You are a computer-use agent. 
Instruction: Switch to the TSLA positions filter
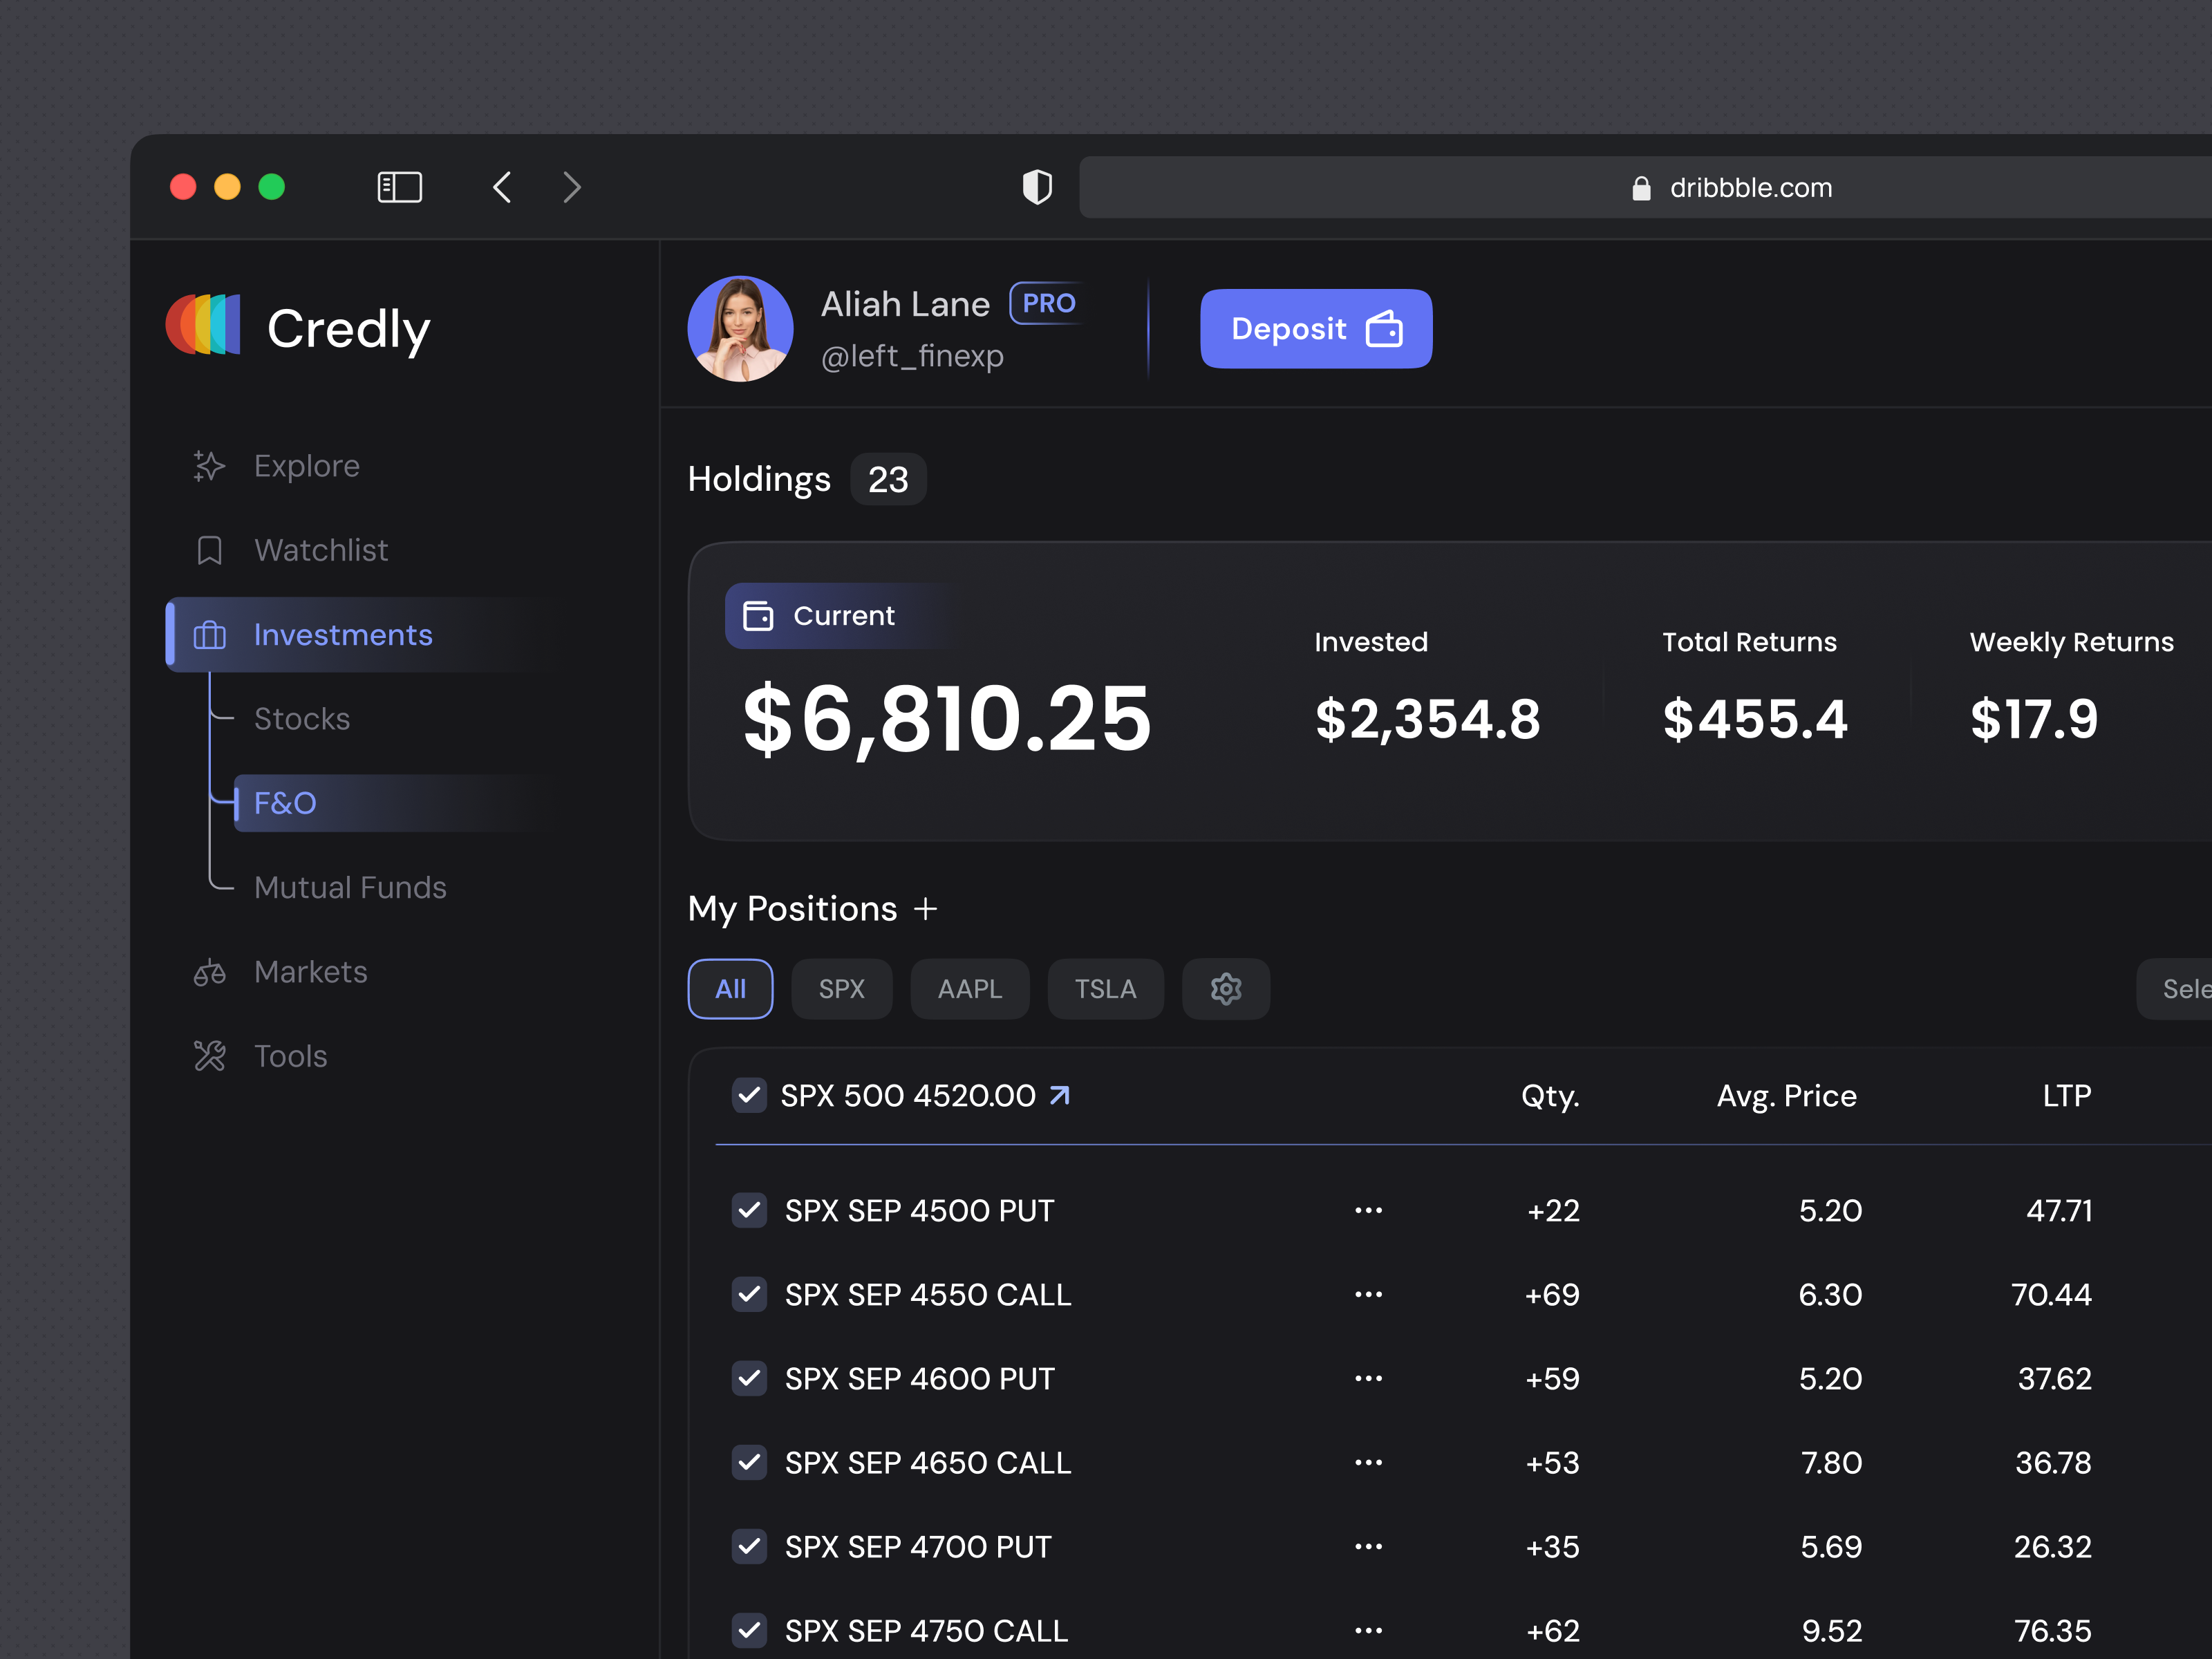[1105, 989]
